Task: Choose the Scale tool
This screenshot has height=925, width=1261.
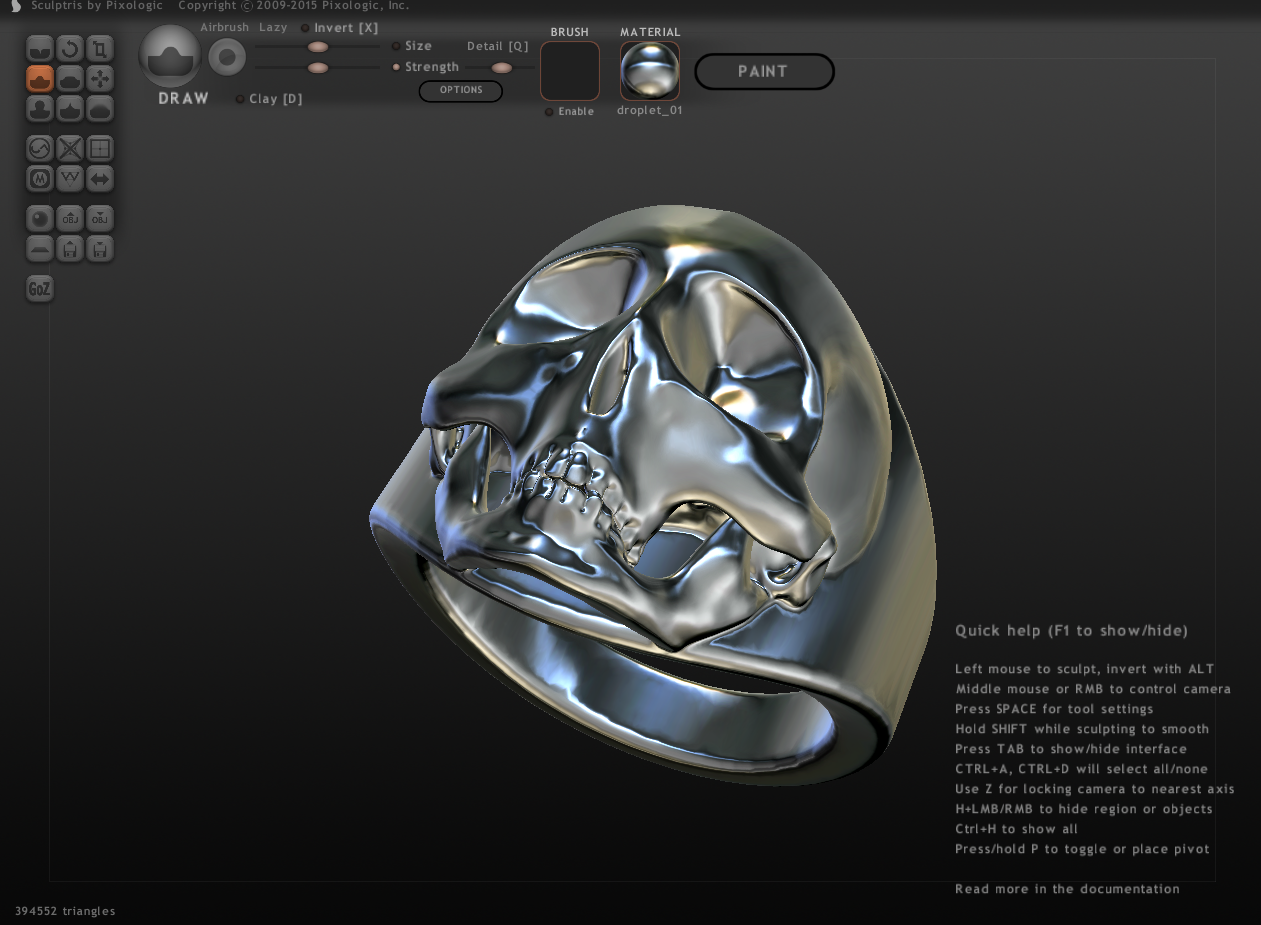Action: 99,48
